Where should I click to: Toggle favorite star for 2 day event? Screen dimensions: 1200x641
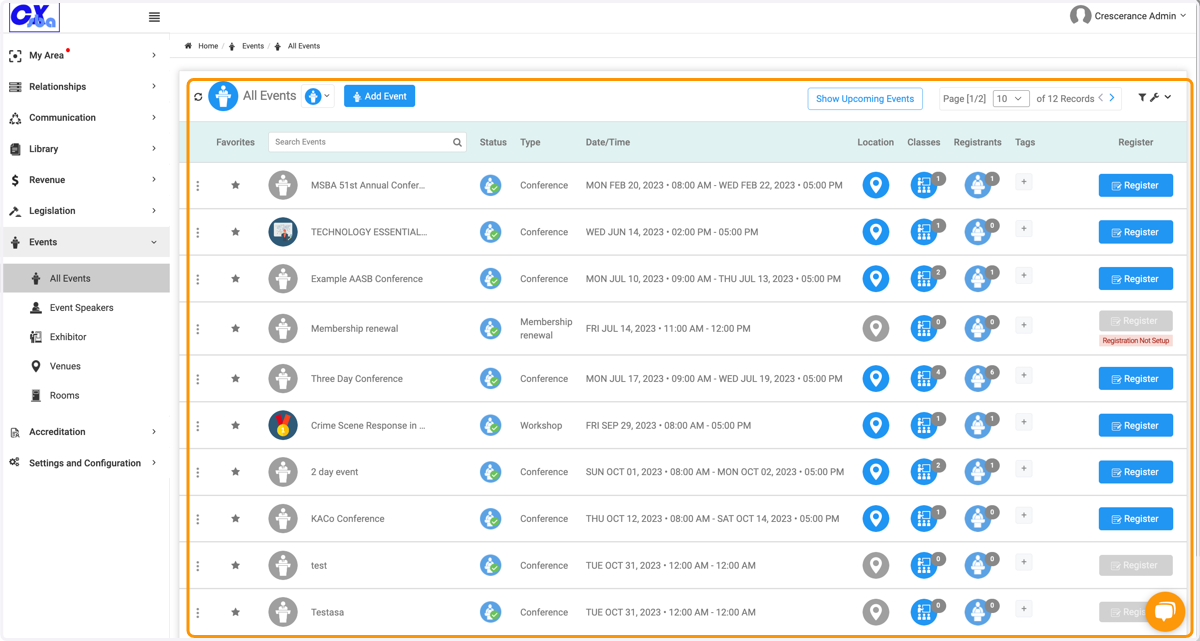(x=236, y=472)
